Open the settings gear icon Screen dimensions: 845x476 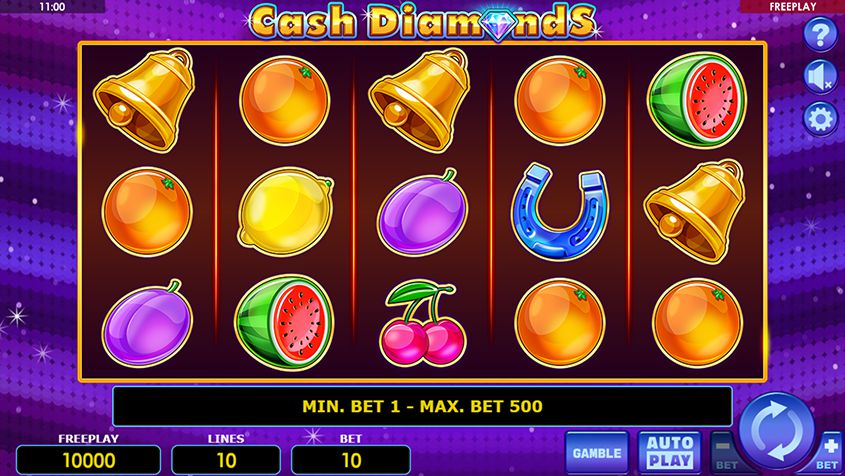pyautogui.click(x=820, y=119)
